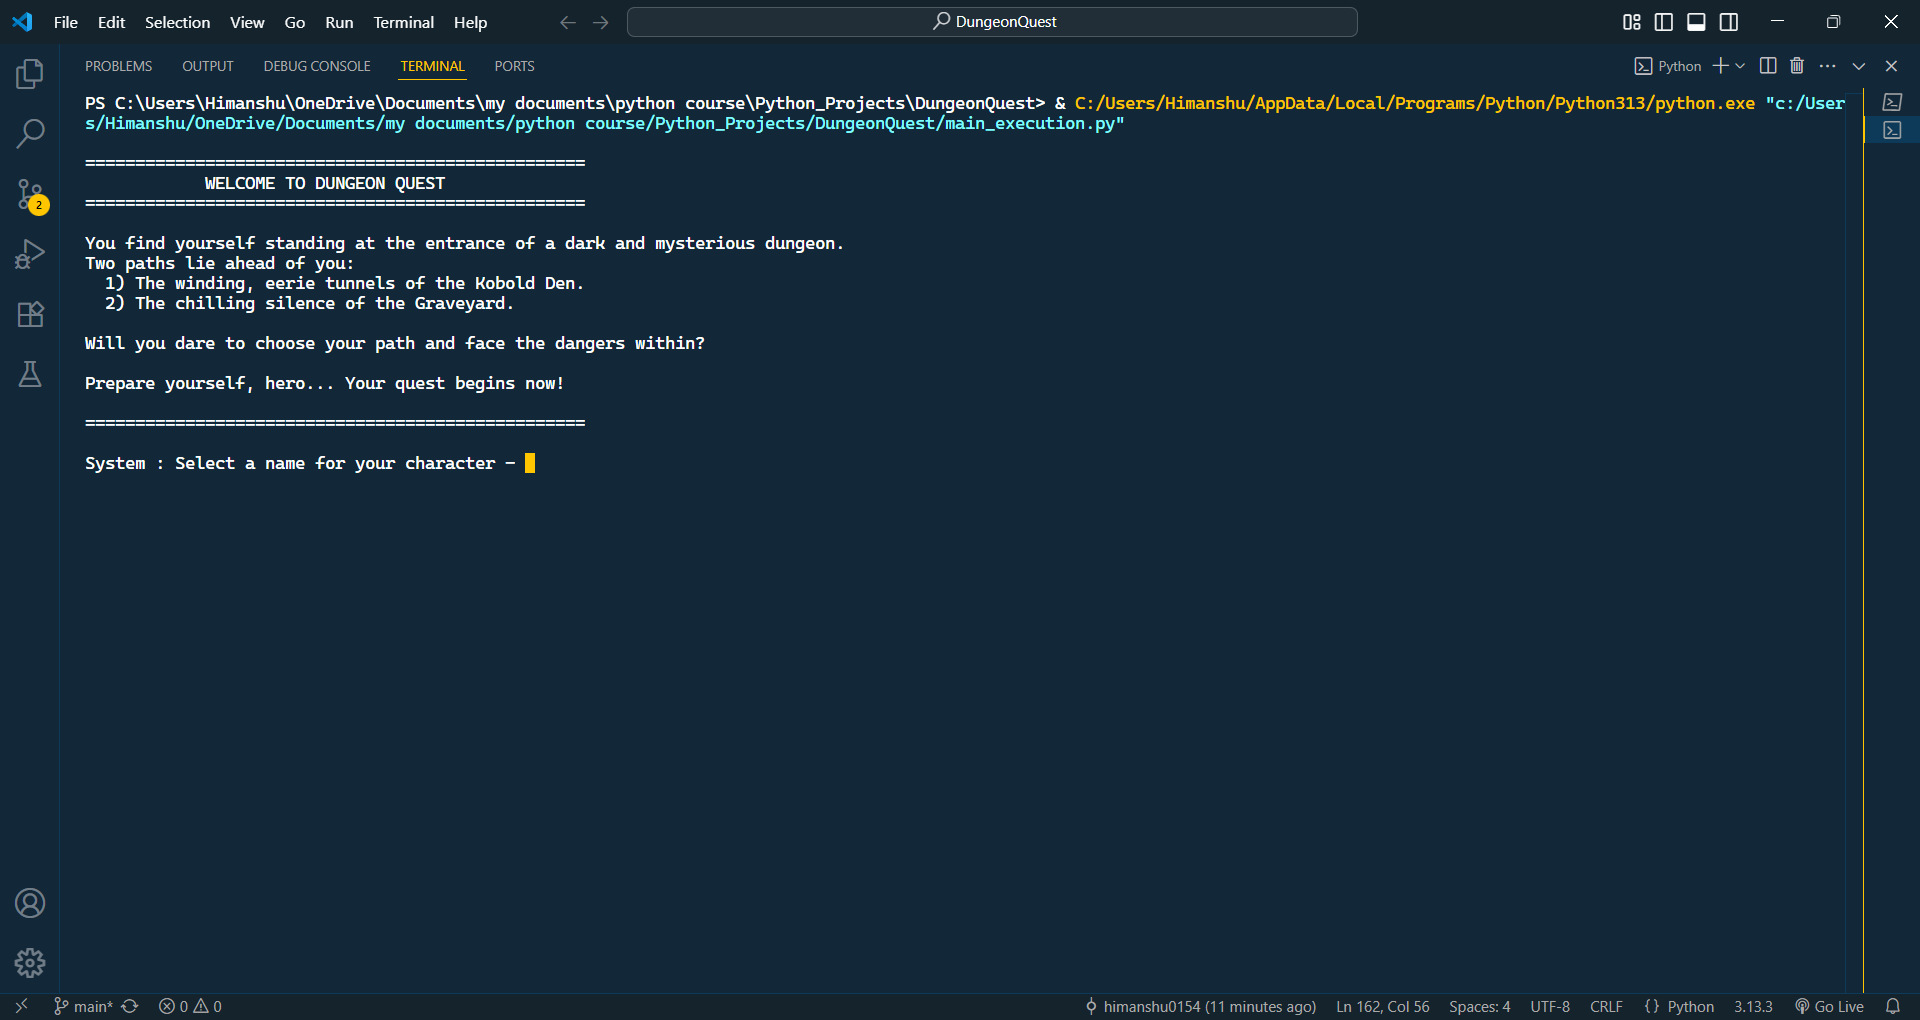Go to line via Ln 162, Col 56
Viewport: 1920px width, 1020px height.
pos(1383,1006)
